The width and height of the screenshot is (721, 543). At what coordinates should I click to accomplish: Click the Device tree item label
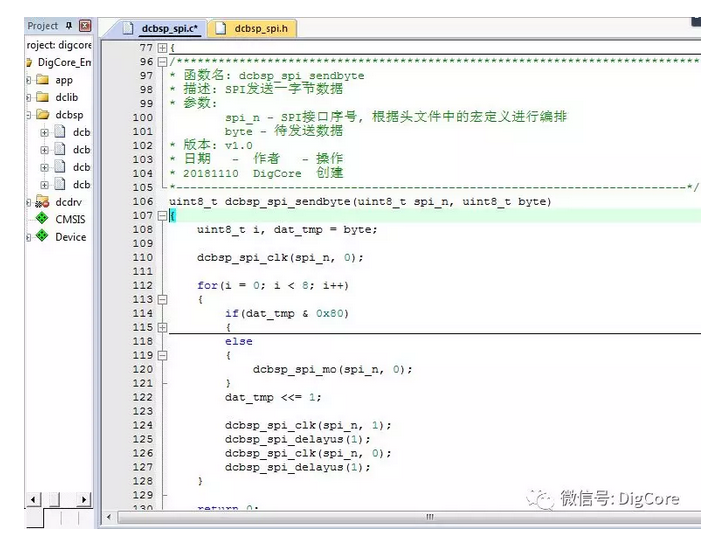[x=71, y=237]
